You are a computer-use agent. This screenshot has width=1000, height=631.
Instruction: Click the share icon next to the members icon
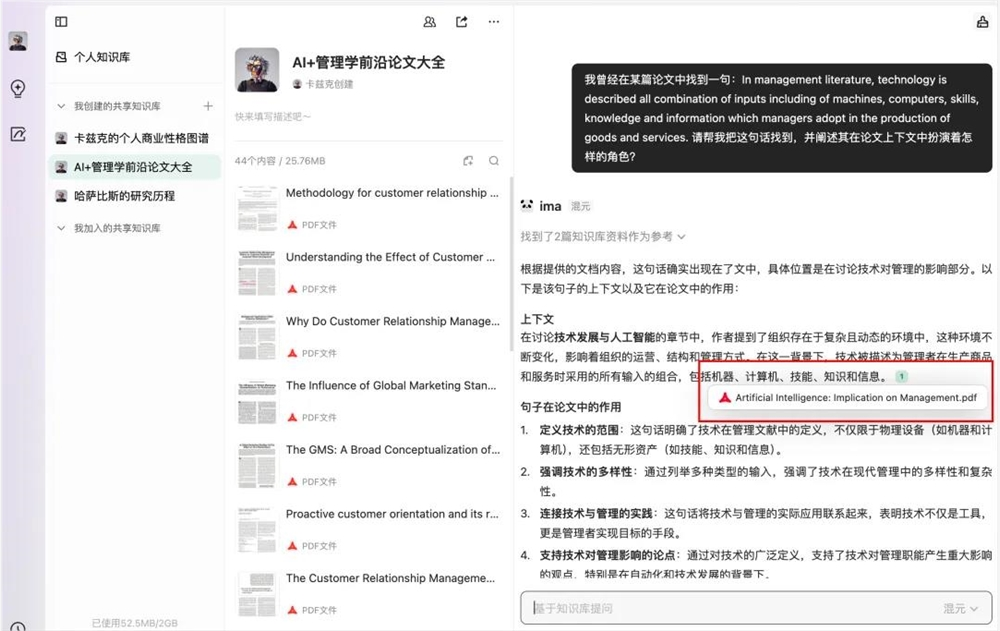point(461,21)
